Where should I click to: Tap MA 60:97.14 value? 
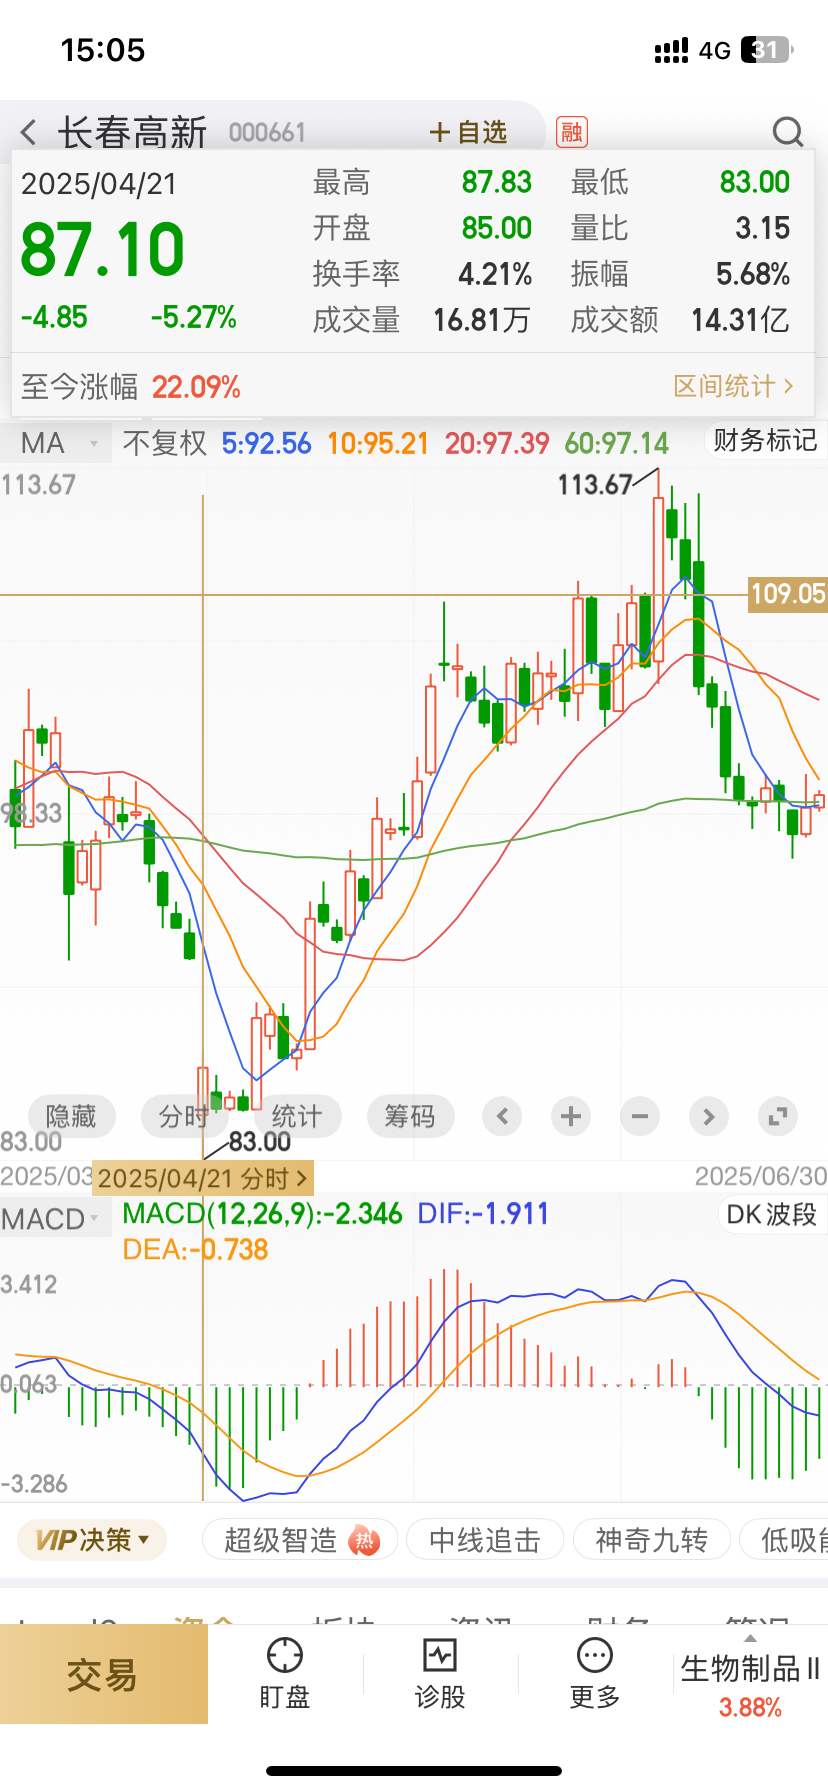click(617, 443)
